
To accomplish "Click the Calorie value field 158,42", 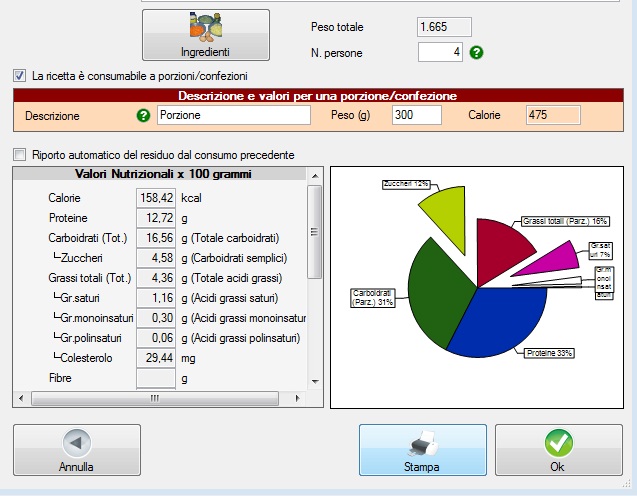I will pos(155,198).
